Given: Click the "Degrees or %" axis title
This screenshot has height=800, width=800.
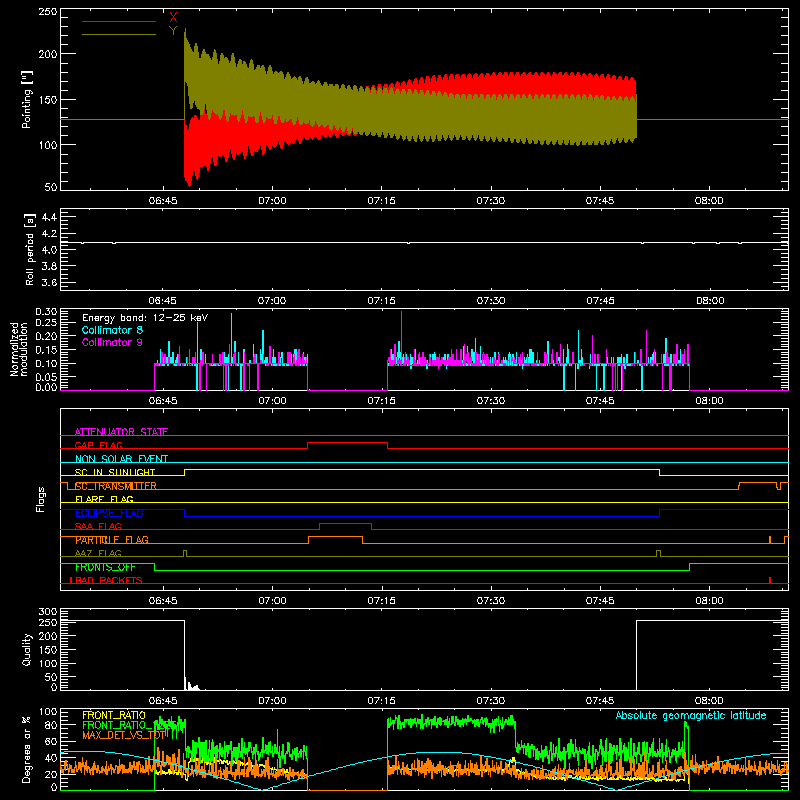Looking at the screenshot, I should pos(27,749).
